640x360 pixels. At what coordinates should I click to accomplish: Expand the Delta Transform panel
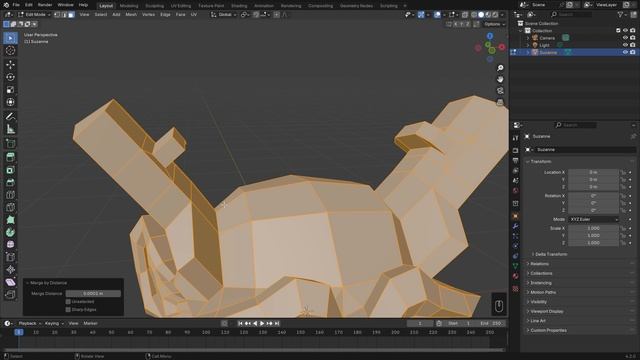click(x=551, y=254)
